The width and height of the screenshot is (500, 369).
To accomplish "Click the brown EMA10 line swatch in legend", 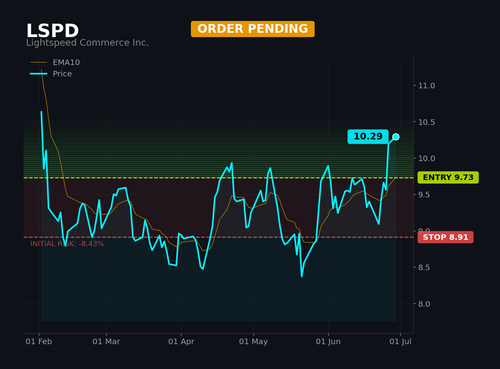I will [38, 62].
